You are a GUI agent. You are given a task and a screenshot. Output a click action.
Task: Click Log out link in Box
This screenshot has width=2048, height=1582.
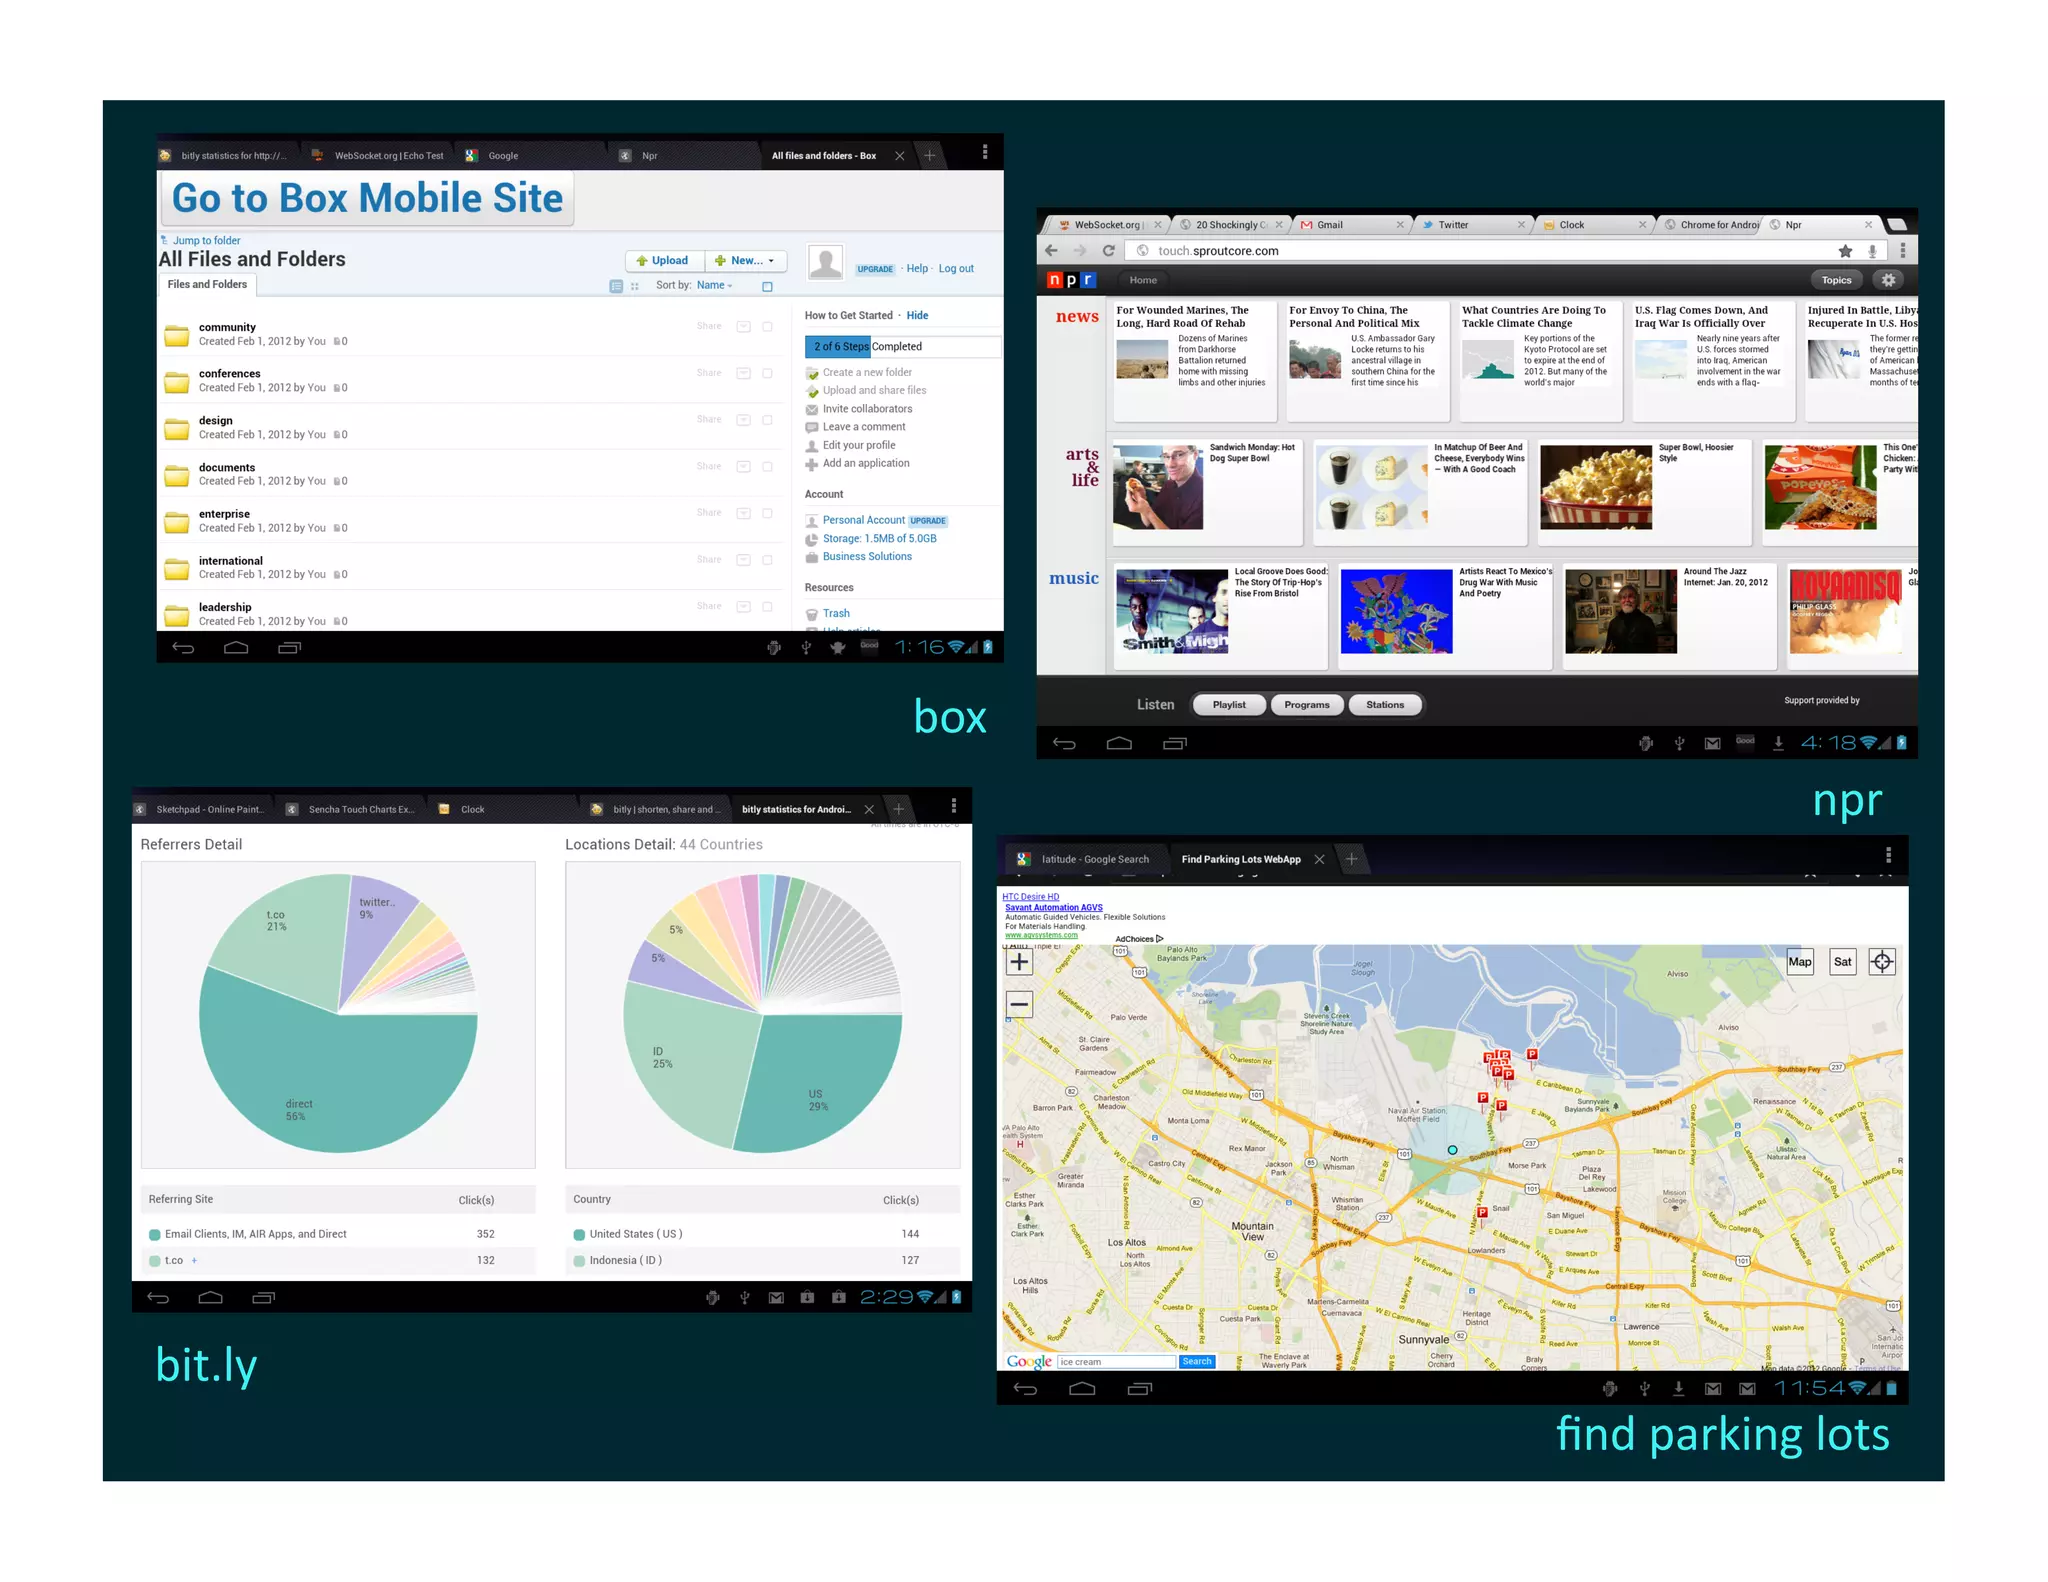coord(956,269)
